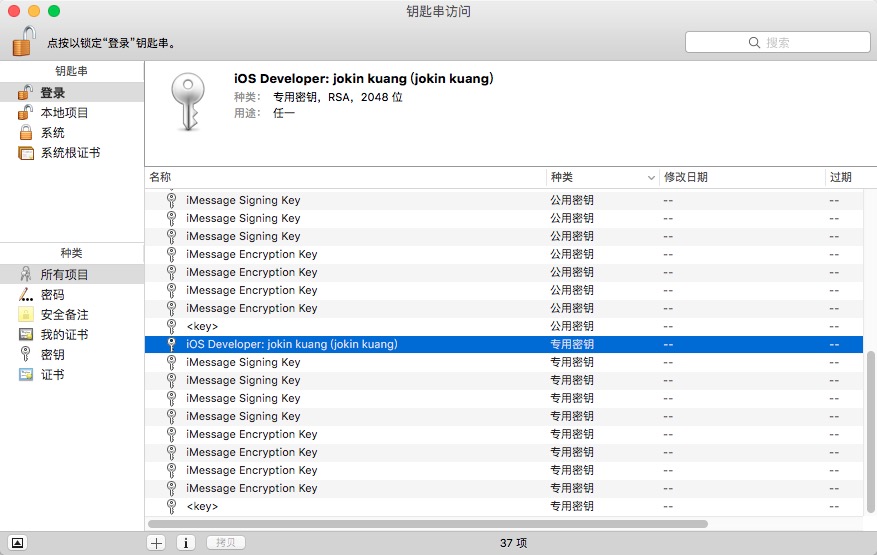Show the 证书 category
The width and height of the screenshot is (877, 555).
72,374
